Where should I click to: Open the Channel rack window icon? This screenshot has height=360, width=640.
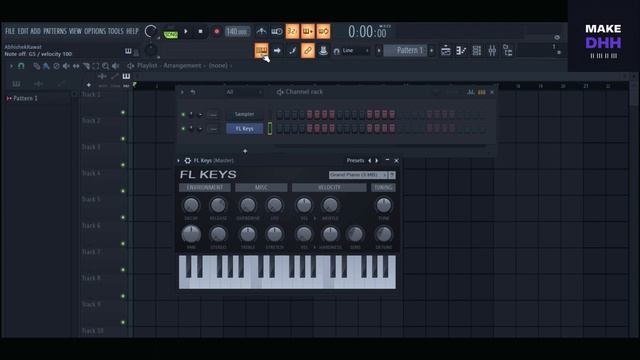(476, 51)
